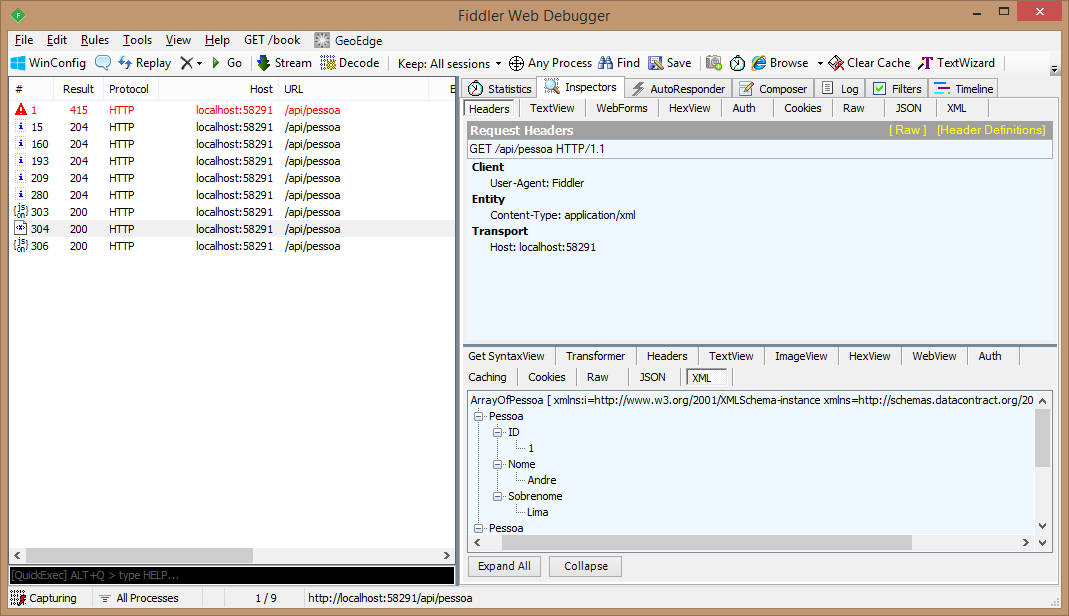Open the Remove sessions dropdown arrow
1069x616 pixels.
click(200, 63)
